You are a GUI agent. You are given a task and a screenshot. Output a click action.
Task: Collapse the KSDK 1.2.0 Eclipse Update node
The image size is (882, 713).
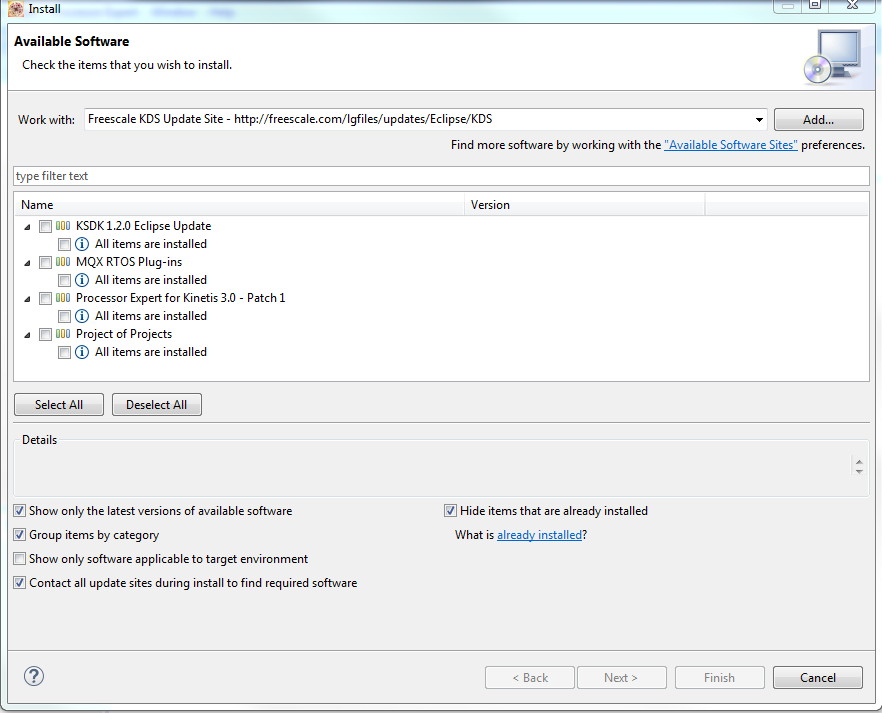[27, 227]
